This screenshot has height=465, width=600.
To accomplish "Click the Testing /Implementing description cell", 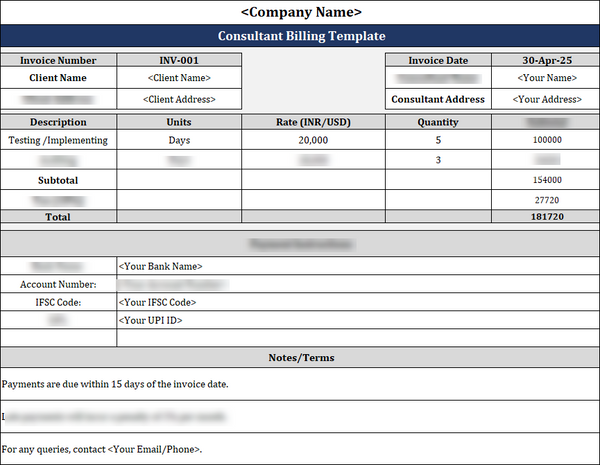I will click(x=58, y=141).
